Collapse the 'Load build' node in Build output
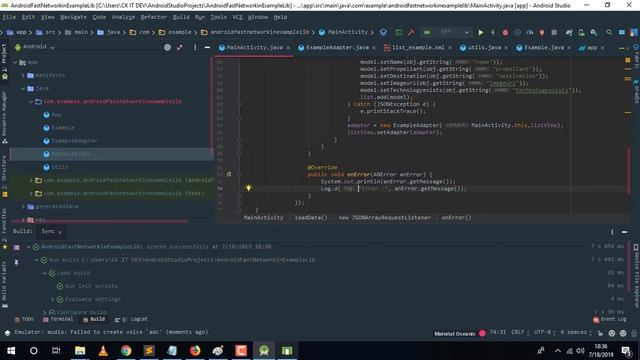Image resolution: width=640 pixels, height=360 pixels. [44, 273]
